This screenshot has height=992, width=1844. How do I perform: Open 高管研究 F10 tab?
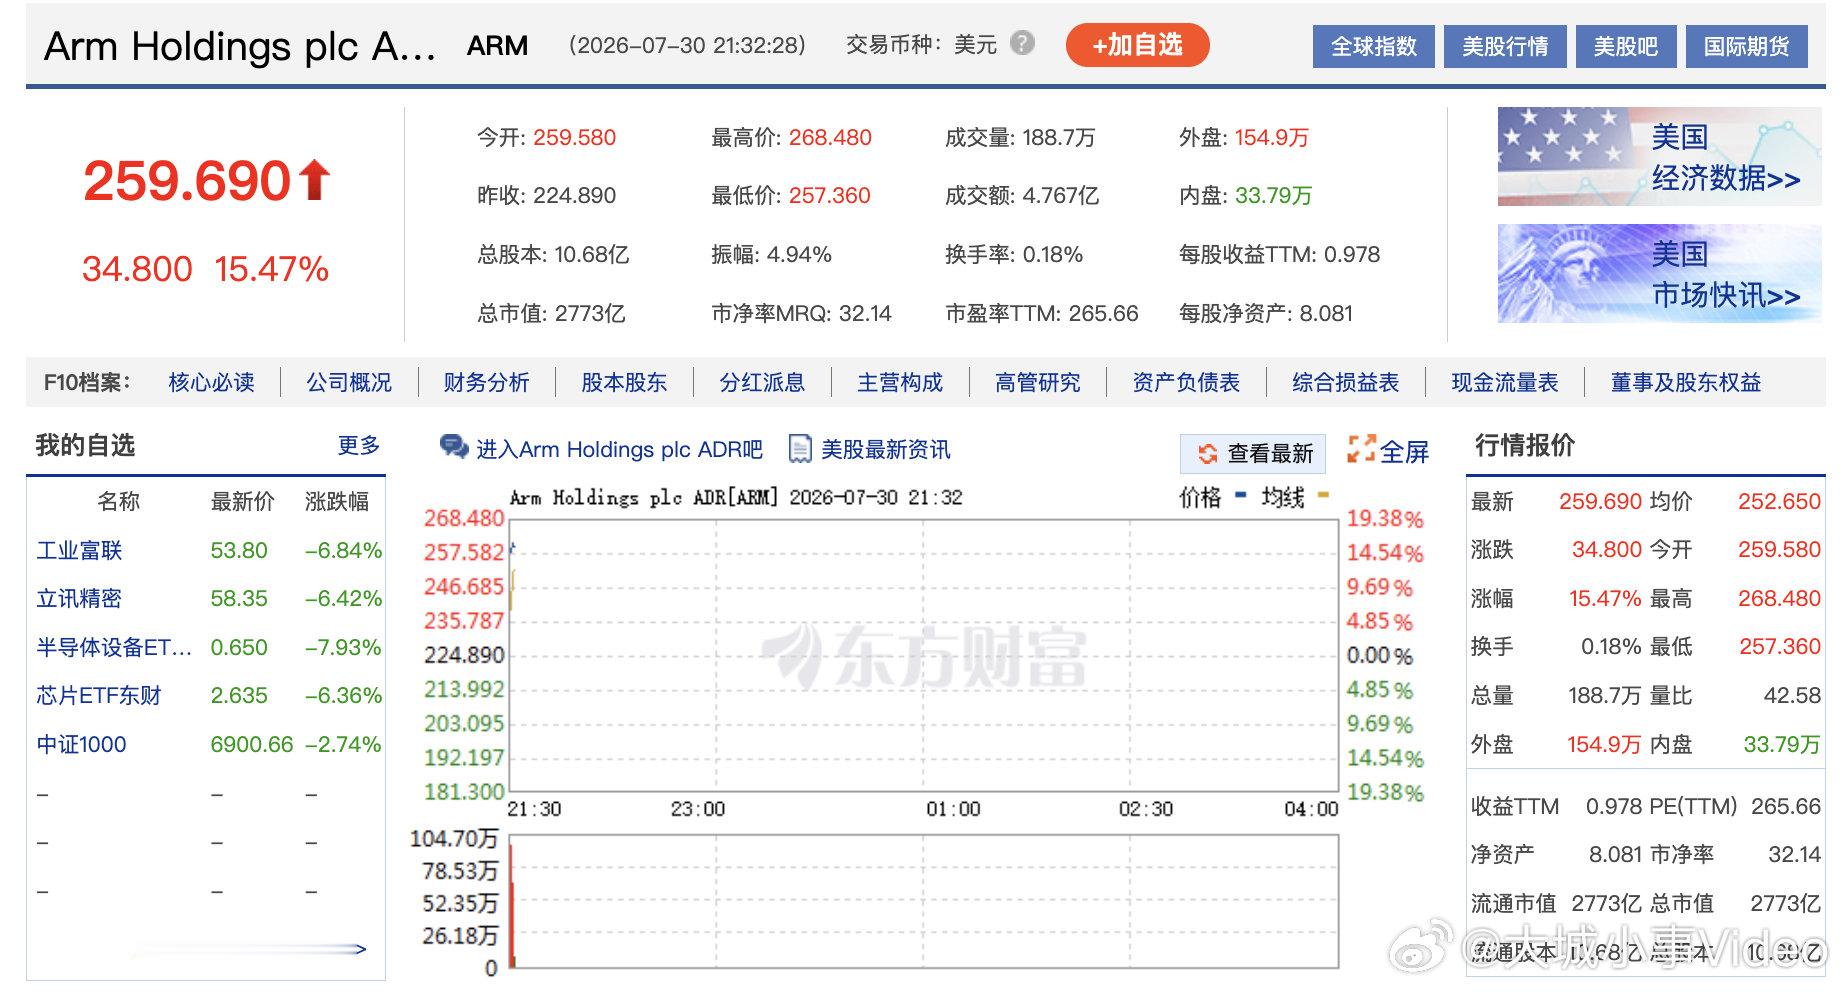tap(1038, 382)
